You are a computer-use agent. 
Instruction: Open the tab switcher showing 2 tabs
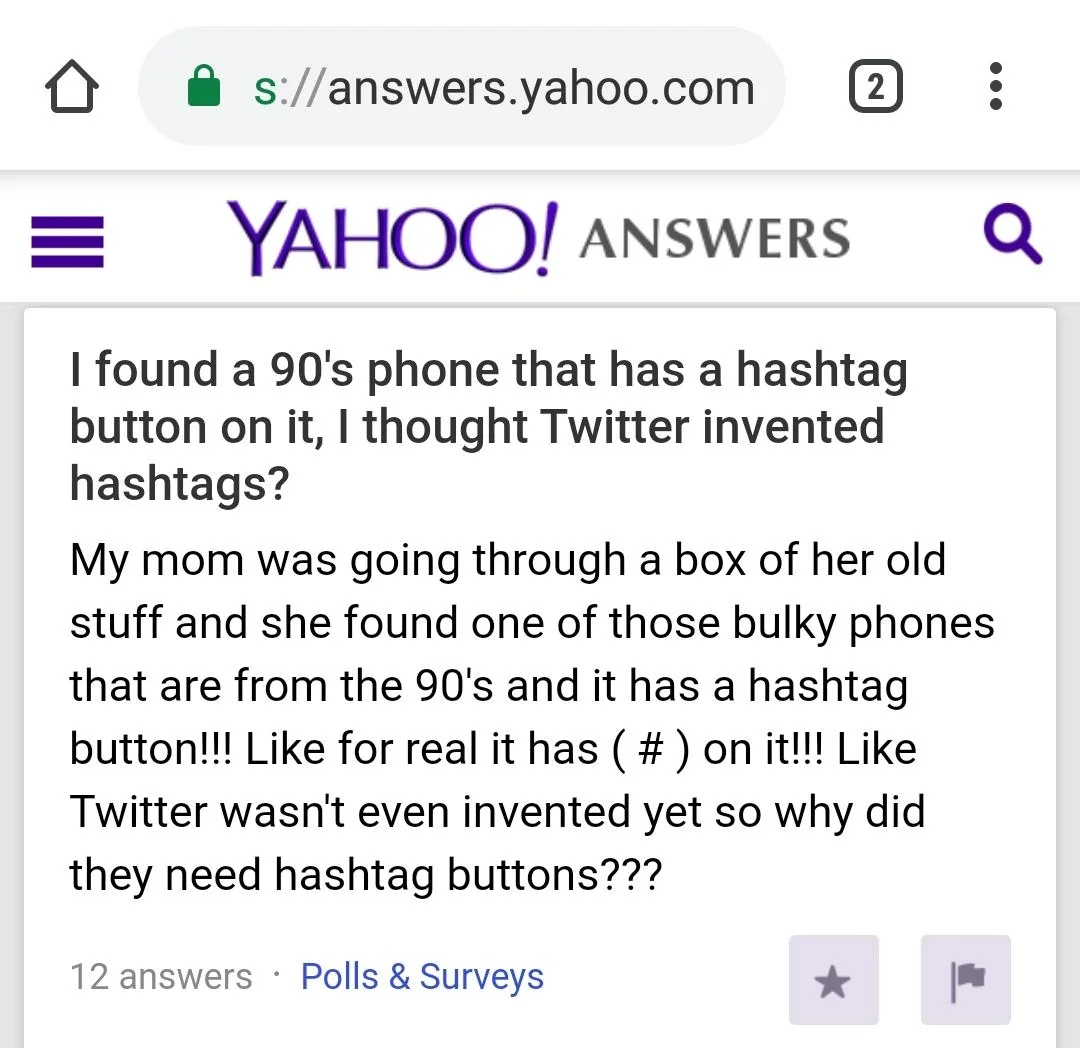click(x=875, y=87)
